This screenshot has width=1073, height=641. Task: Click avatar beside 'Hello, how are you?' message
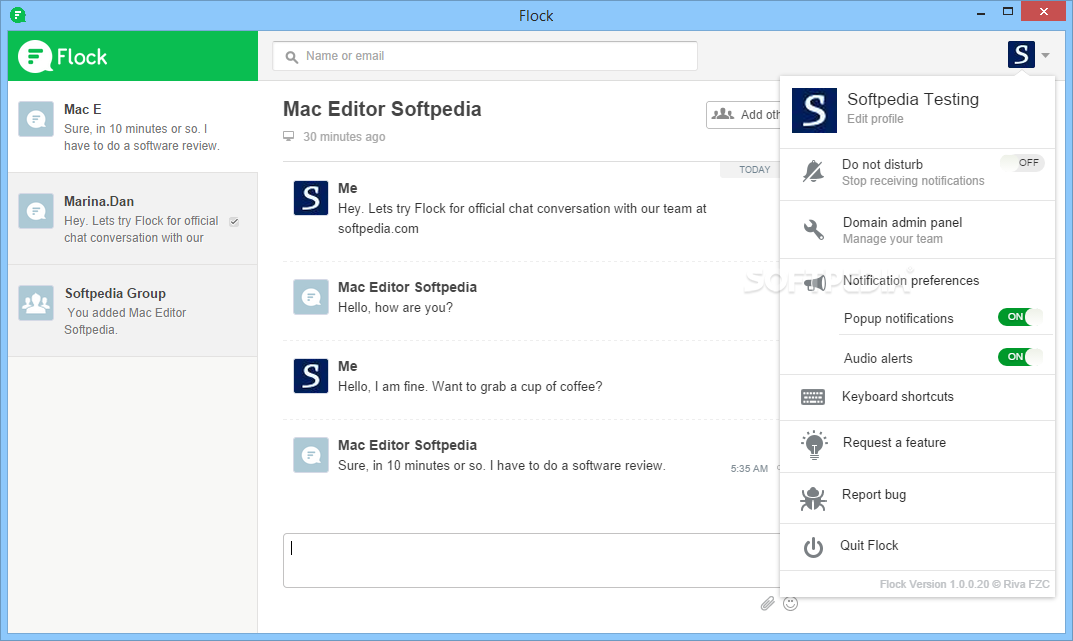311,297
